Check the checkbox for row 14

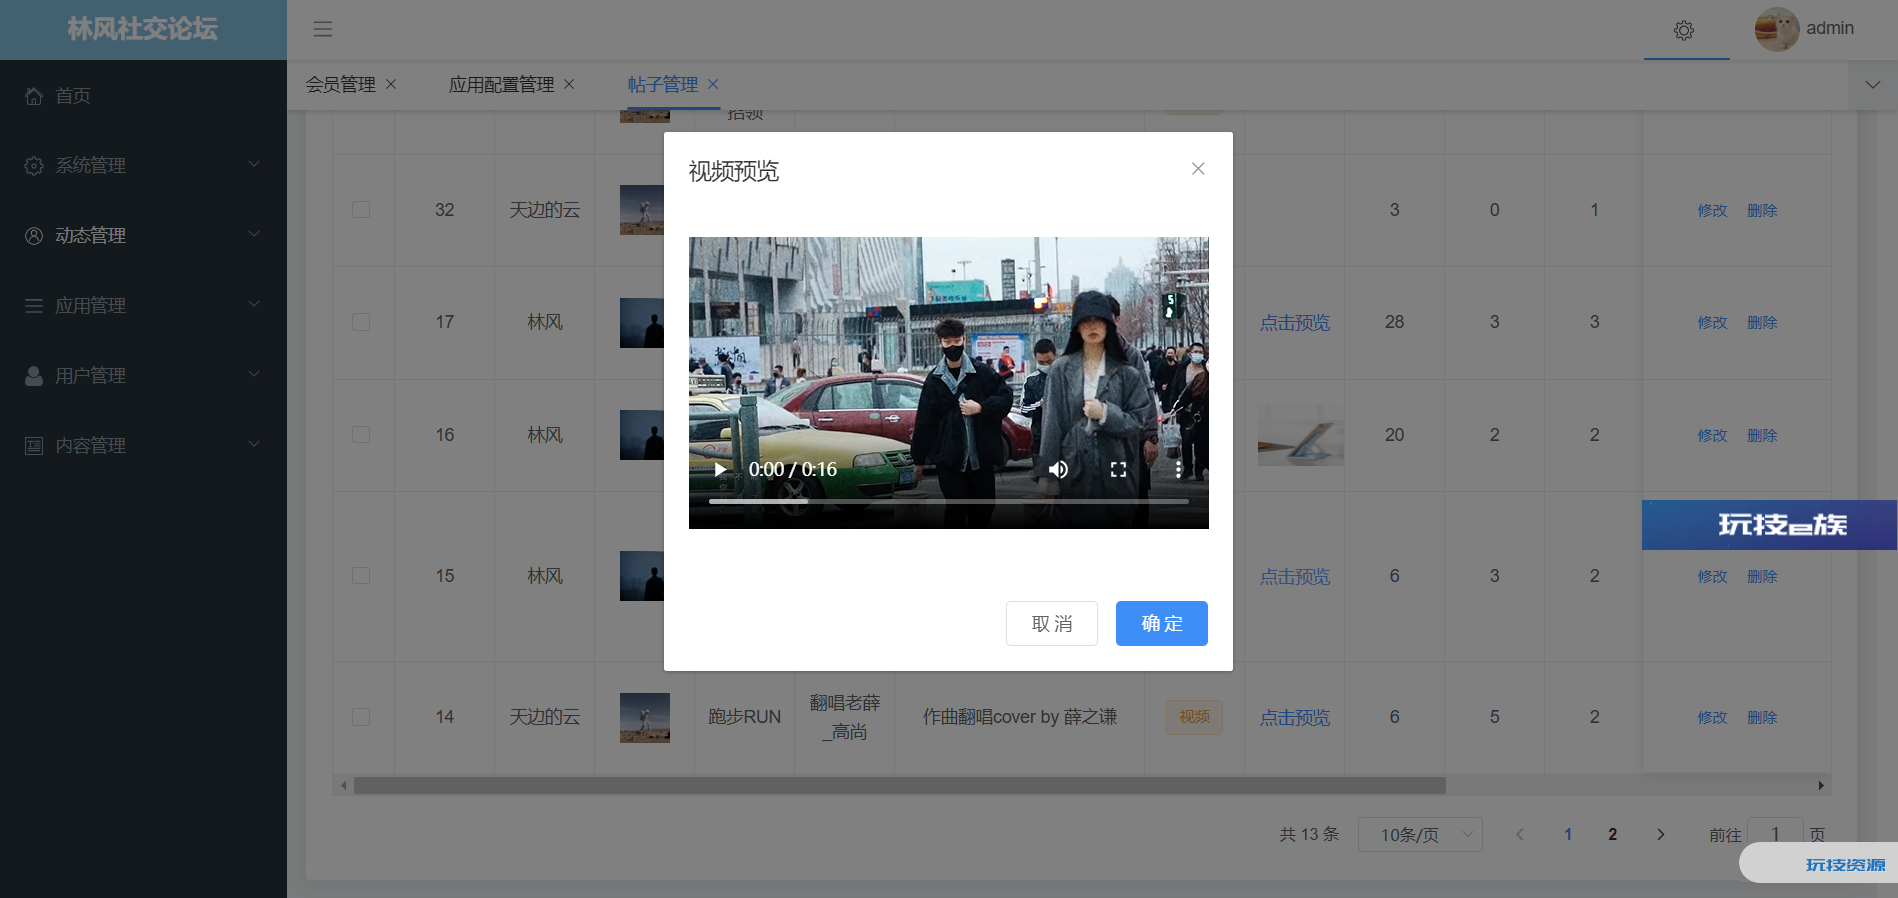[x=361, y=717]
